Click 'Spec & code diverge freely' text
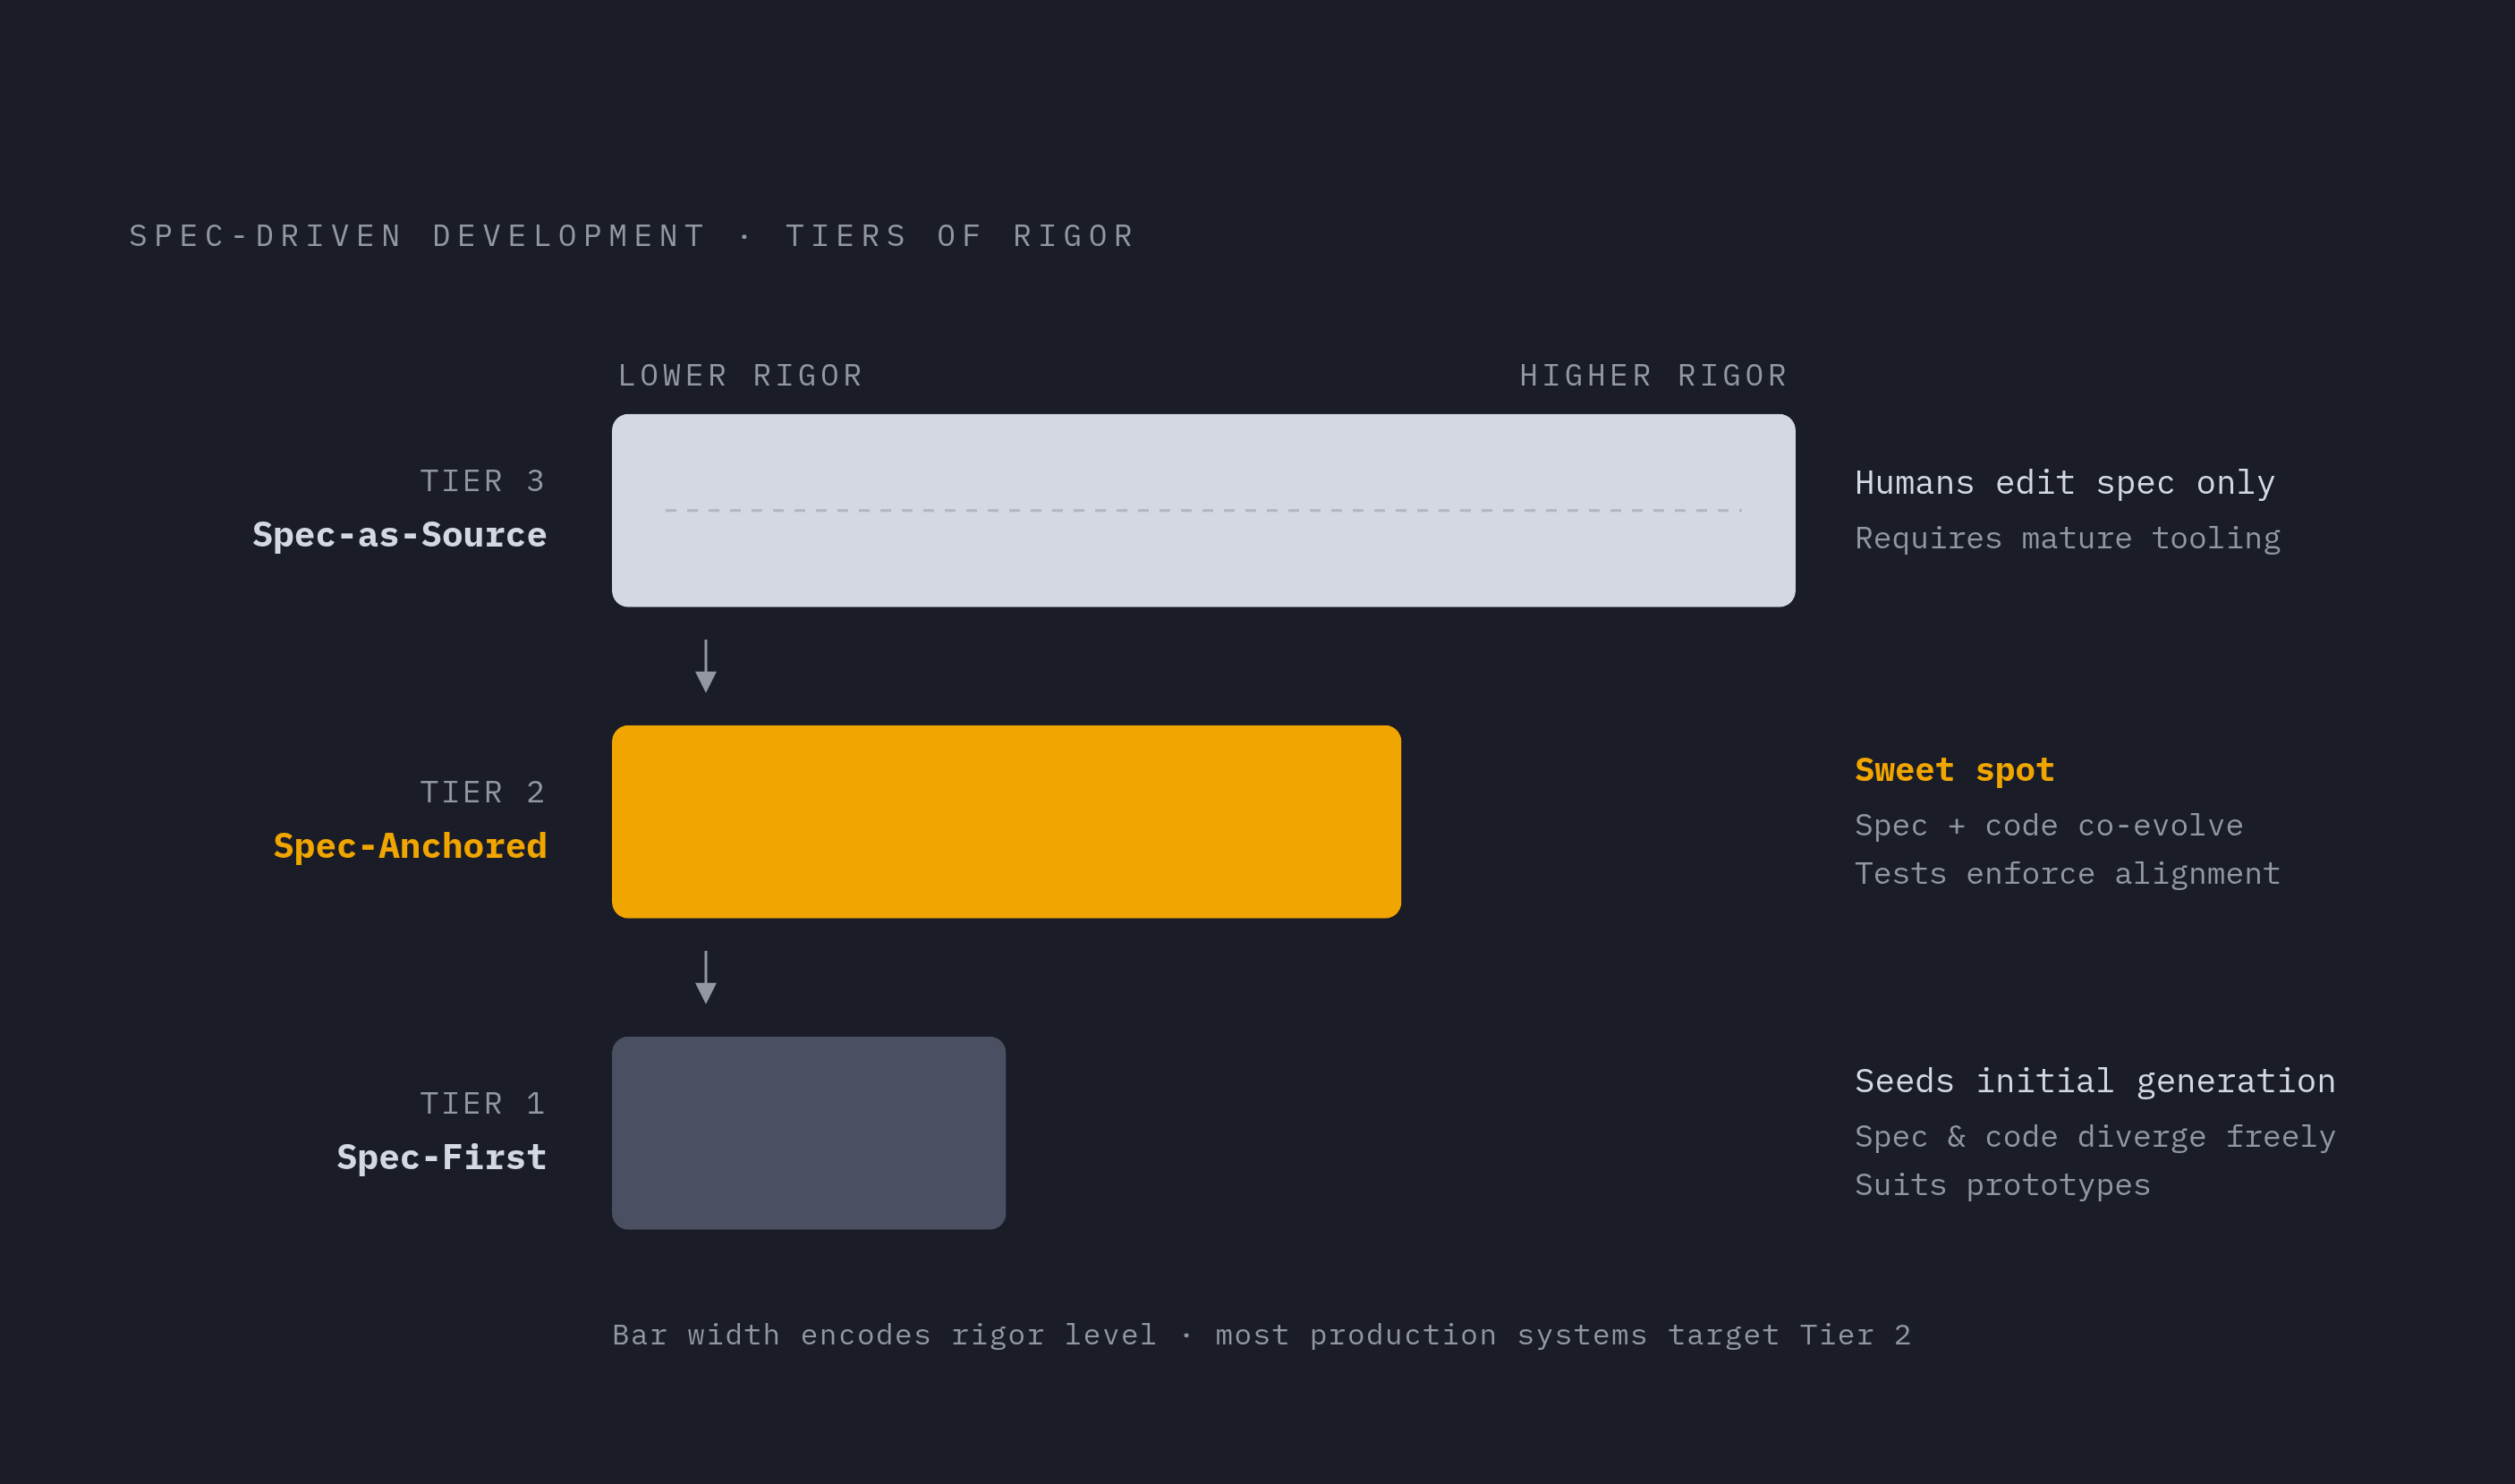The height and width of the screenshot is (1484, 2515). pos(2095,1136)
